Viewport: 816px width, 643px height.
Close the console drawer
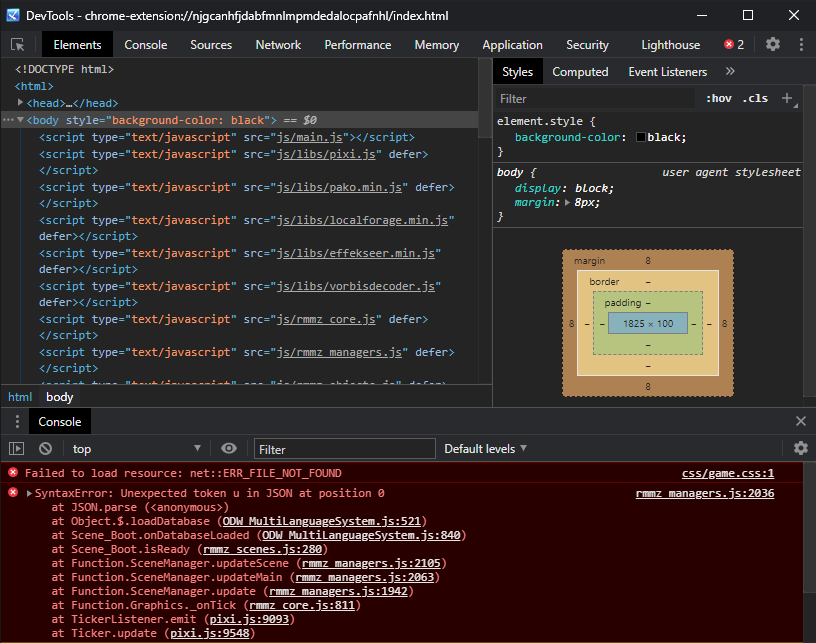(801, 421)
